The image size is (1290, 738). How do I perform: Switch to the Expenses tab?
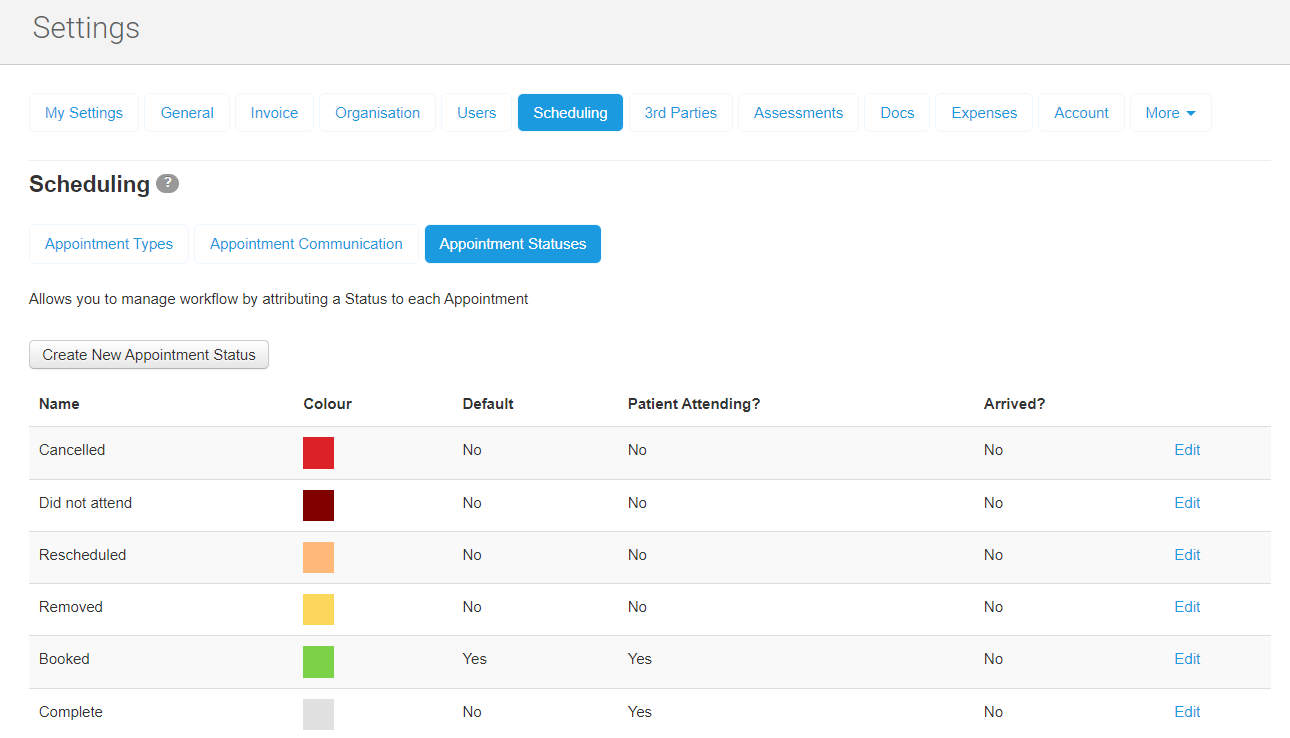pyautogui.click(x=984, y=113)
